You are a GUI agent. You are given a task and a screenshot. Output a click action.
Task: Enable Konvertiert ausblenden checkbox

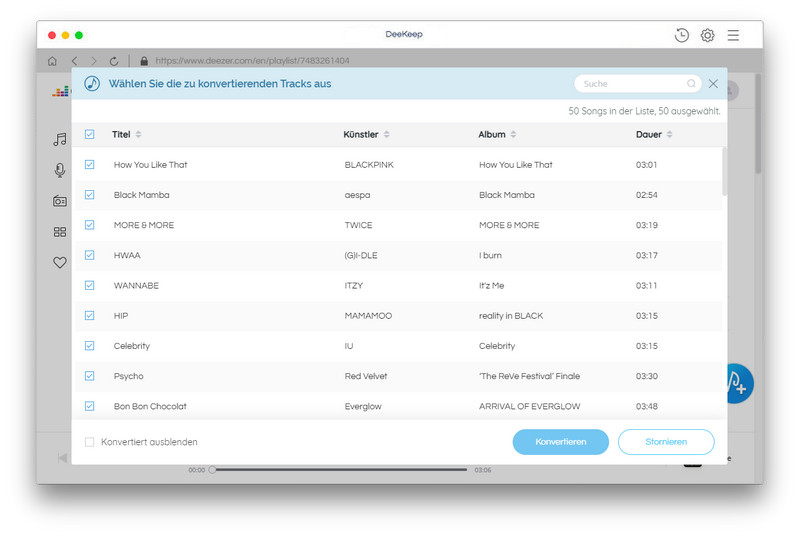tap(90, 442)
